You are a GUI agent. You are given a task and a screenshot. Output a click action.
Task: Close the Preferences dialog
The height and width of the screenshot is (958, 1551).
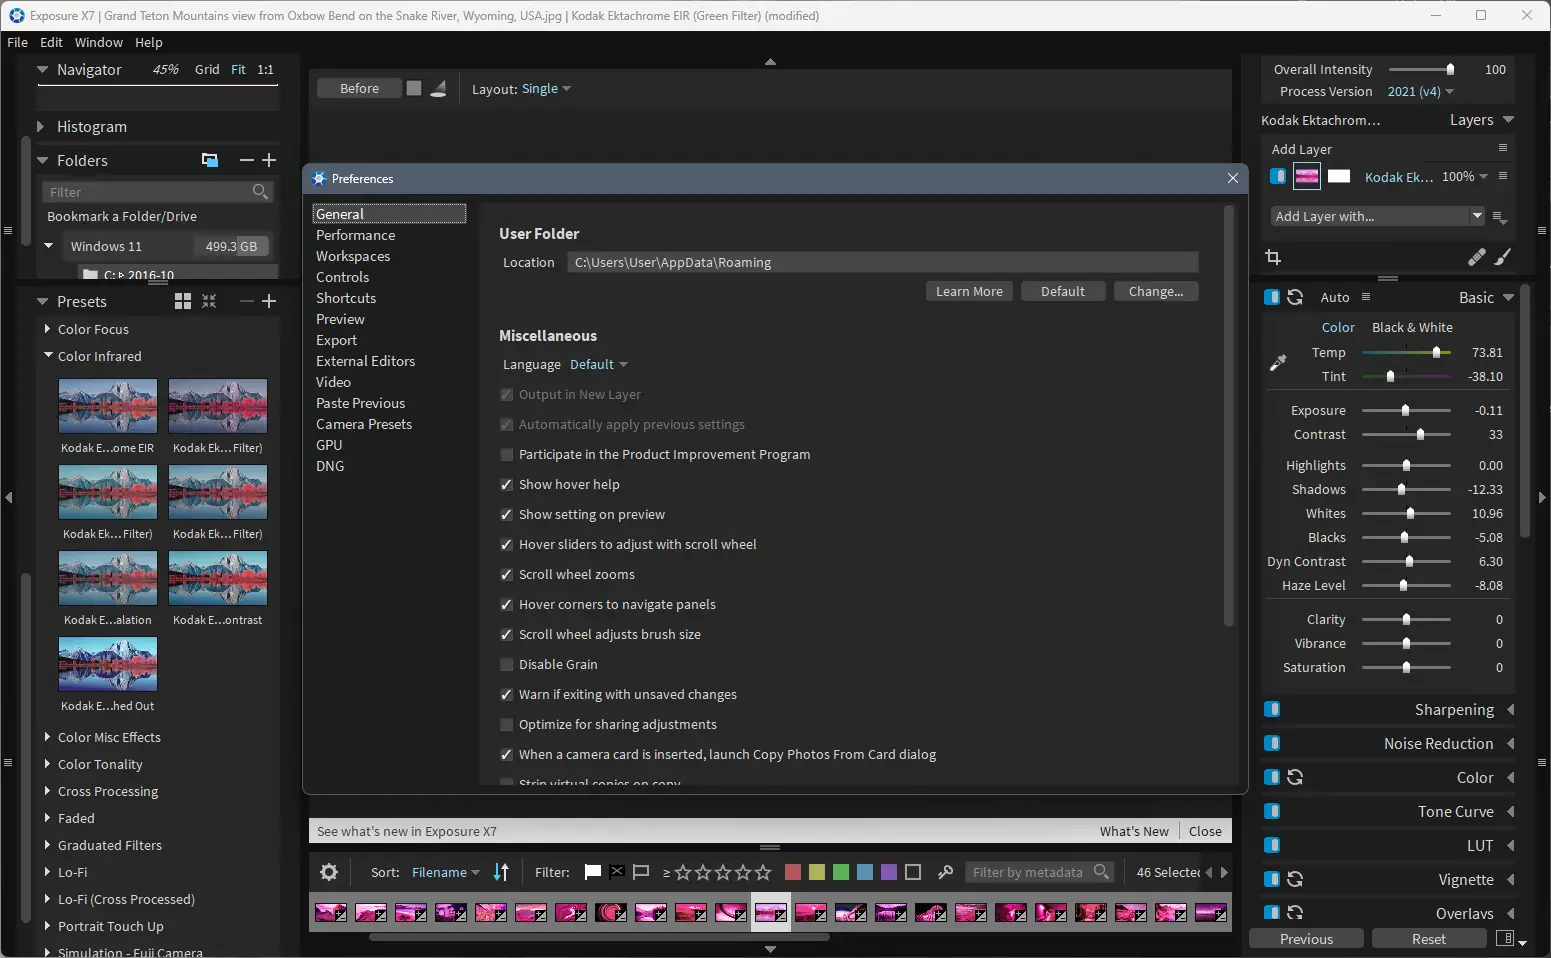pos(1233,178)
